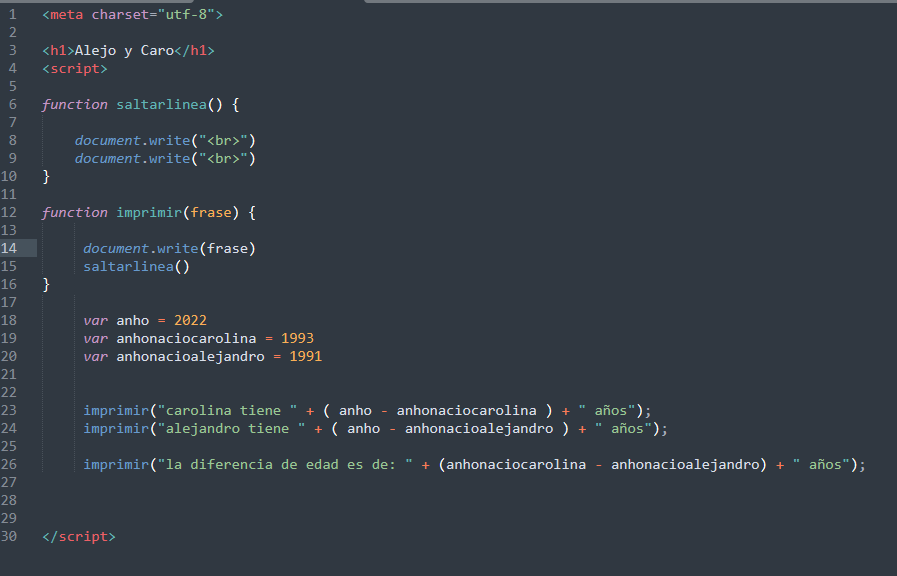This screenshot has width=897, height=576.
Task: Select the value 1991
Action: point(305,356)
